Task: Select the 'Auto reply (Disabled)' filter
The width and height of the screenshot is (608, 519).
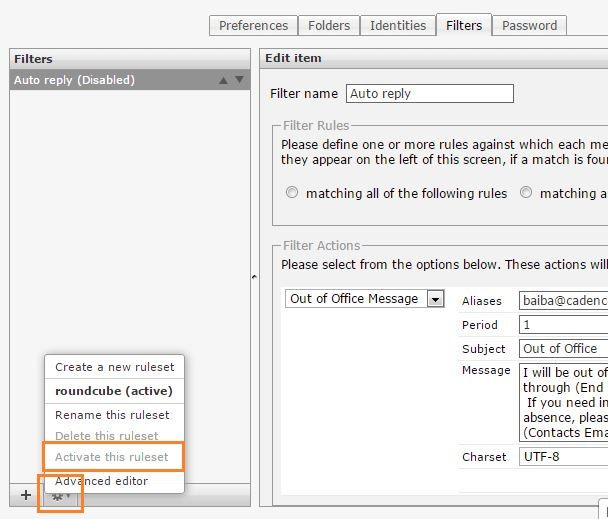Action: click(x=110, y=80)
